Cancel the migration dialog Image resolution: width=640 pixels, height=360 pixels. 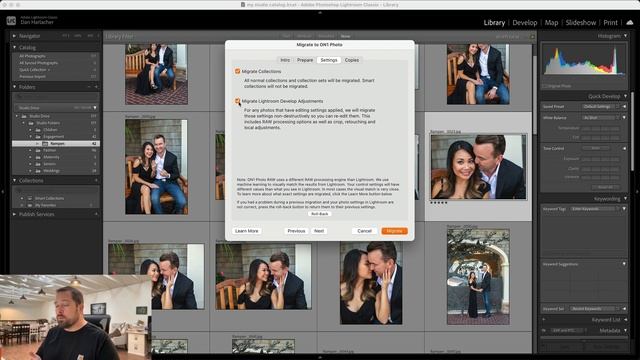click(x=364, y=231)
